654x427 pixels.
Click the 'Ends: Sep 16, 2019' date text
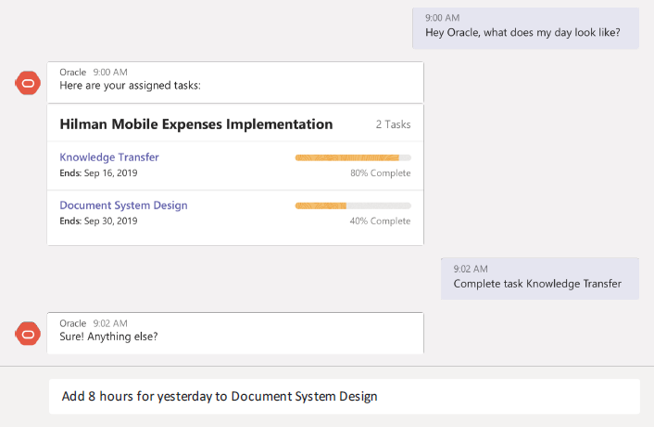(98, 173)
